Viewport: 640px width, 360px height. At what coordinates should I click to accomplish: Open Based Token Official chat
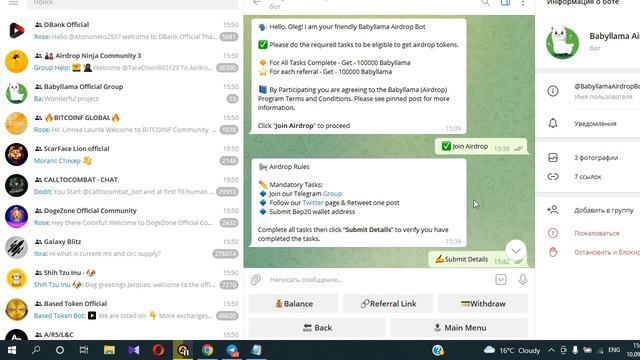click(122, 310)
